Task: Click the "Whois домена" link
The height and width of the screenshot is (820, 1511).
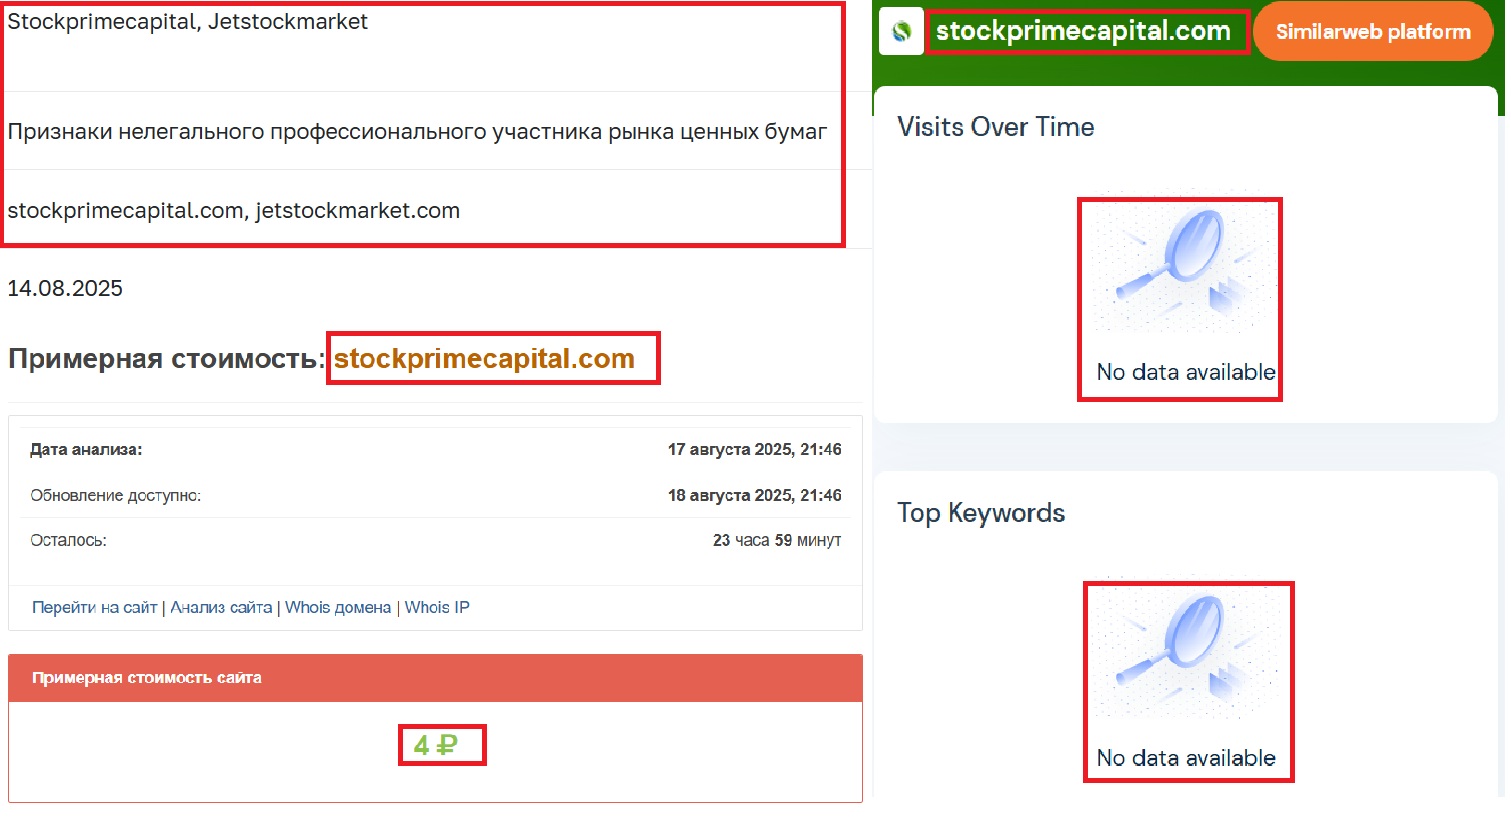Action: click(339, 606)
